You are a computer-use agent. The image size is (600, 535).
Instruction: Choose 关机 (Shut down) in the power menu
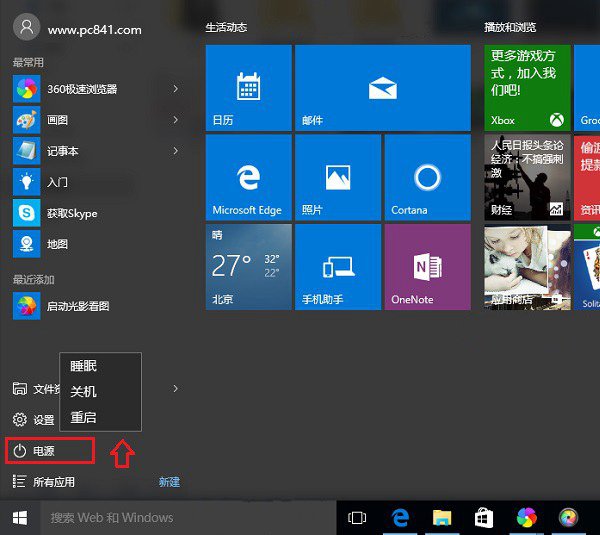coord(84,392)
